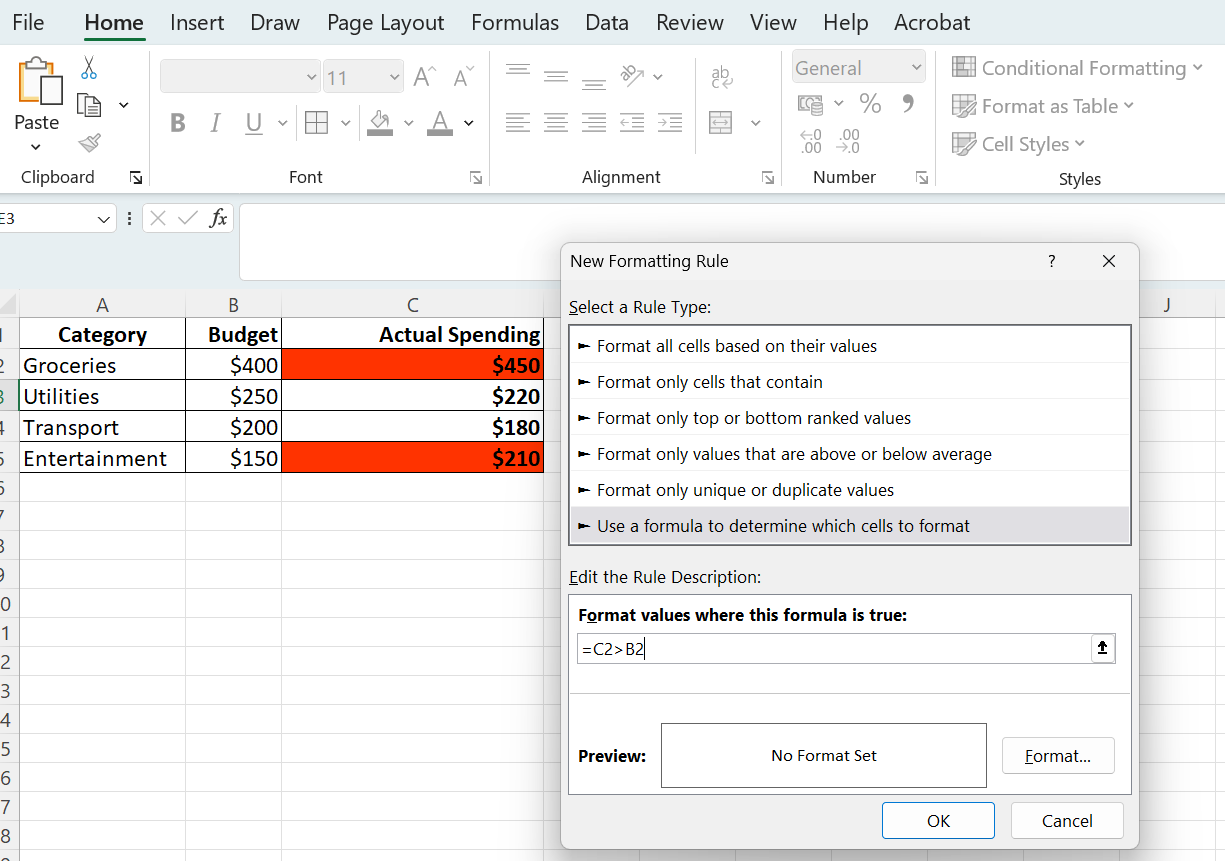The image size is (1225, 861).
Task: Apply the Font Color letter A
Action: click(440, 123)
